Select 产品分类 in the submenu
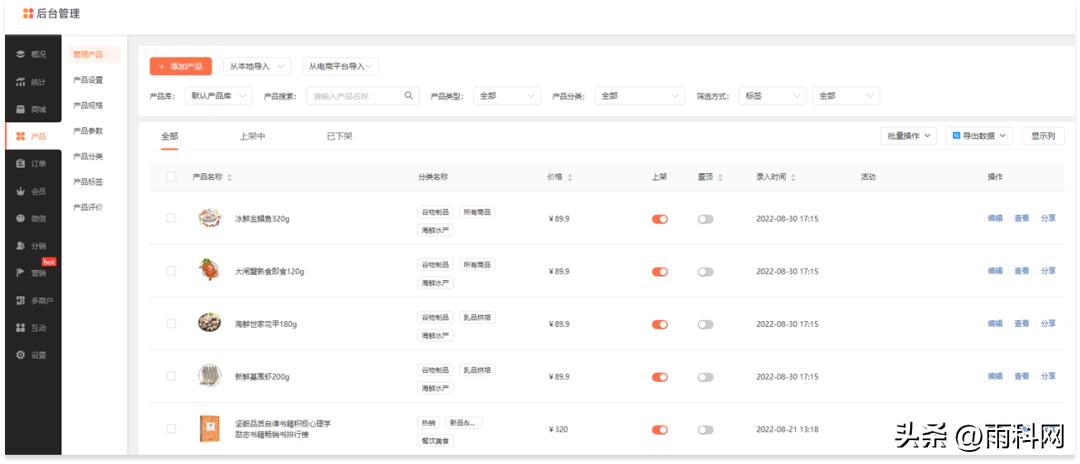 pyautogui.click(x=88, y=156)
